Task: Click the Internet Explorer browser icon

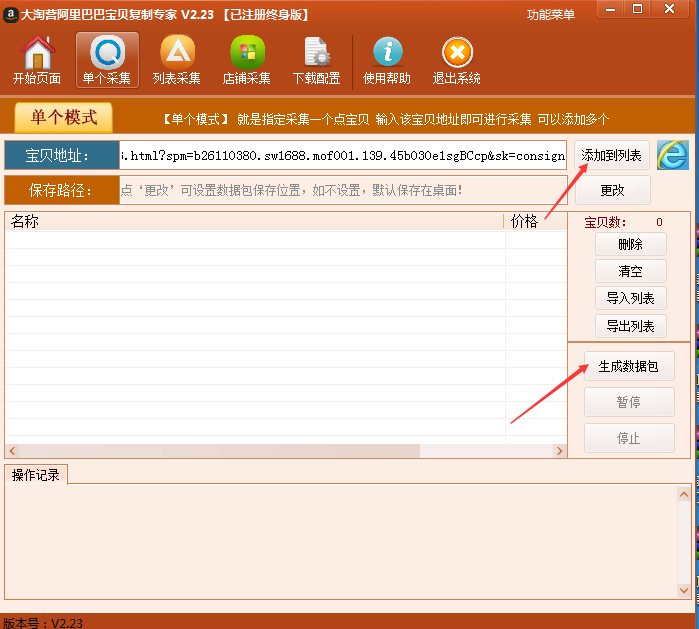Action: [x=672, y=155]
